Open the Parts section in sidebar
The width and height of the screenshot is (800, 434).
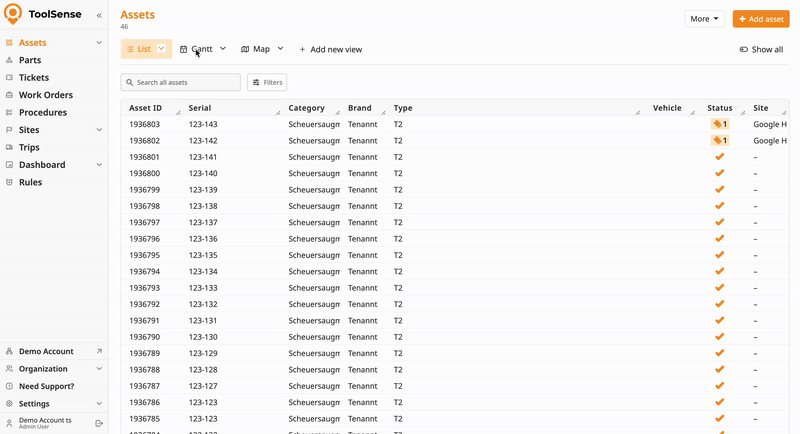[30, 60]
